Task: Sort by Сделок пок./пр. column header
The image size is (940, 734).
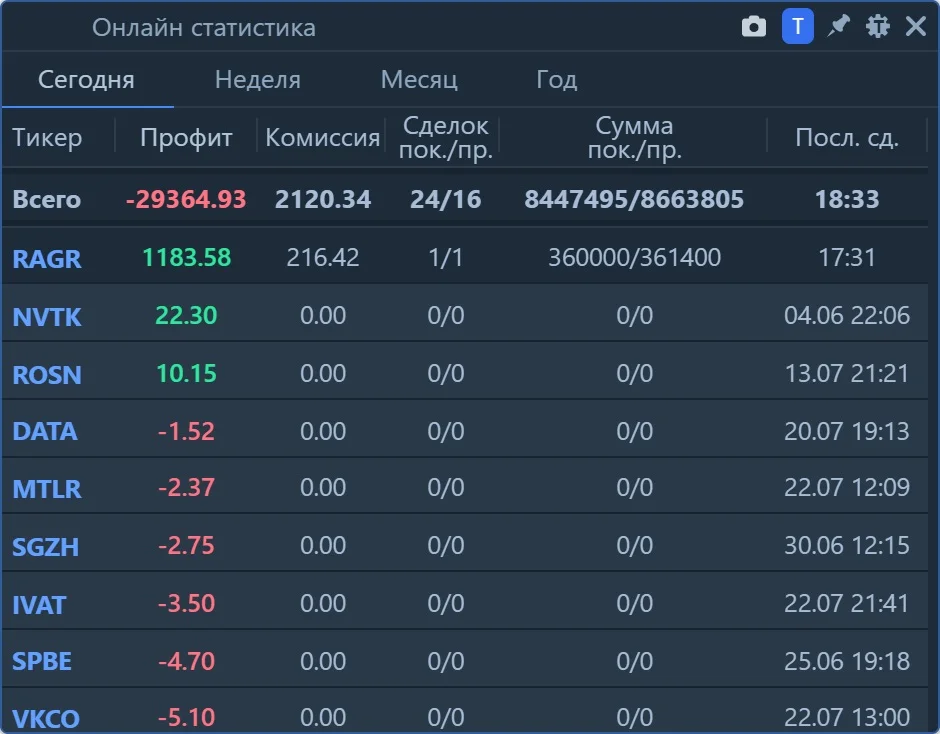Action: pyautogui.click(x=445, y=138)
